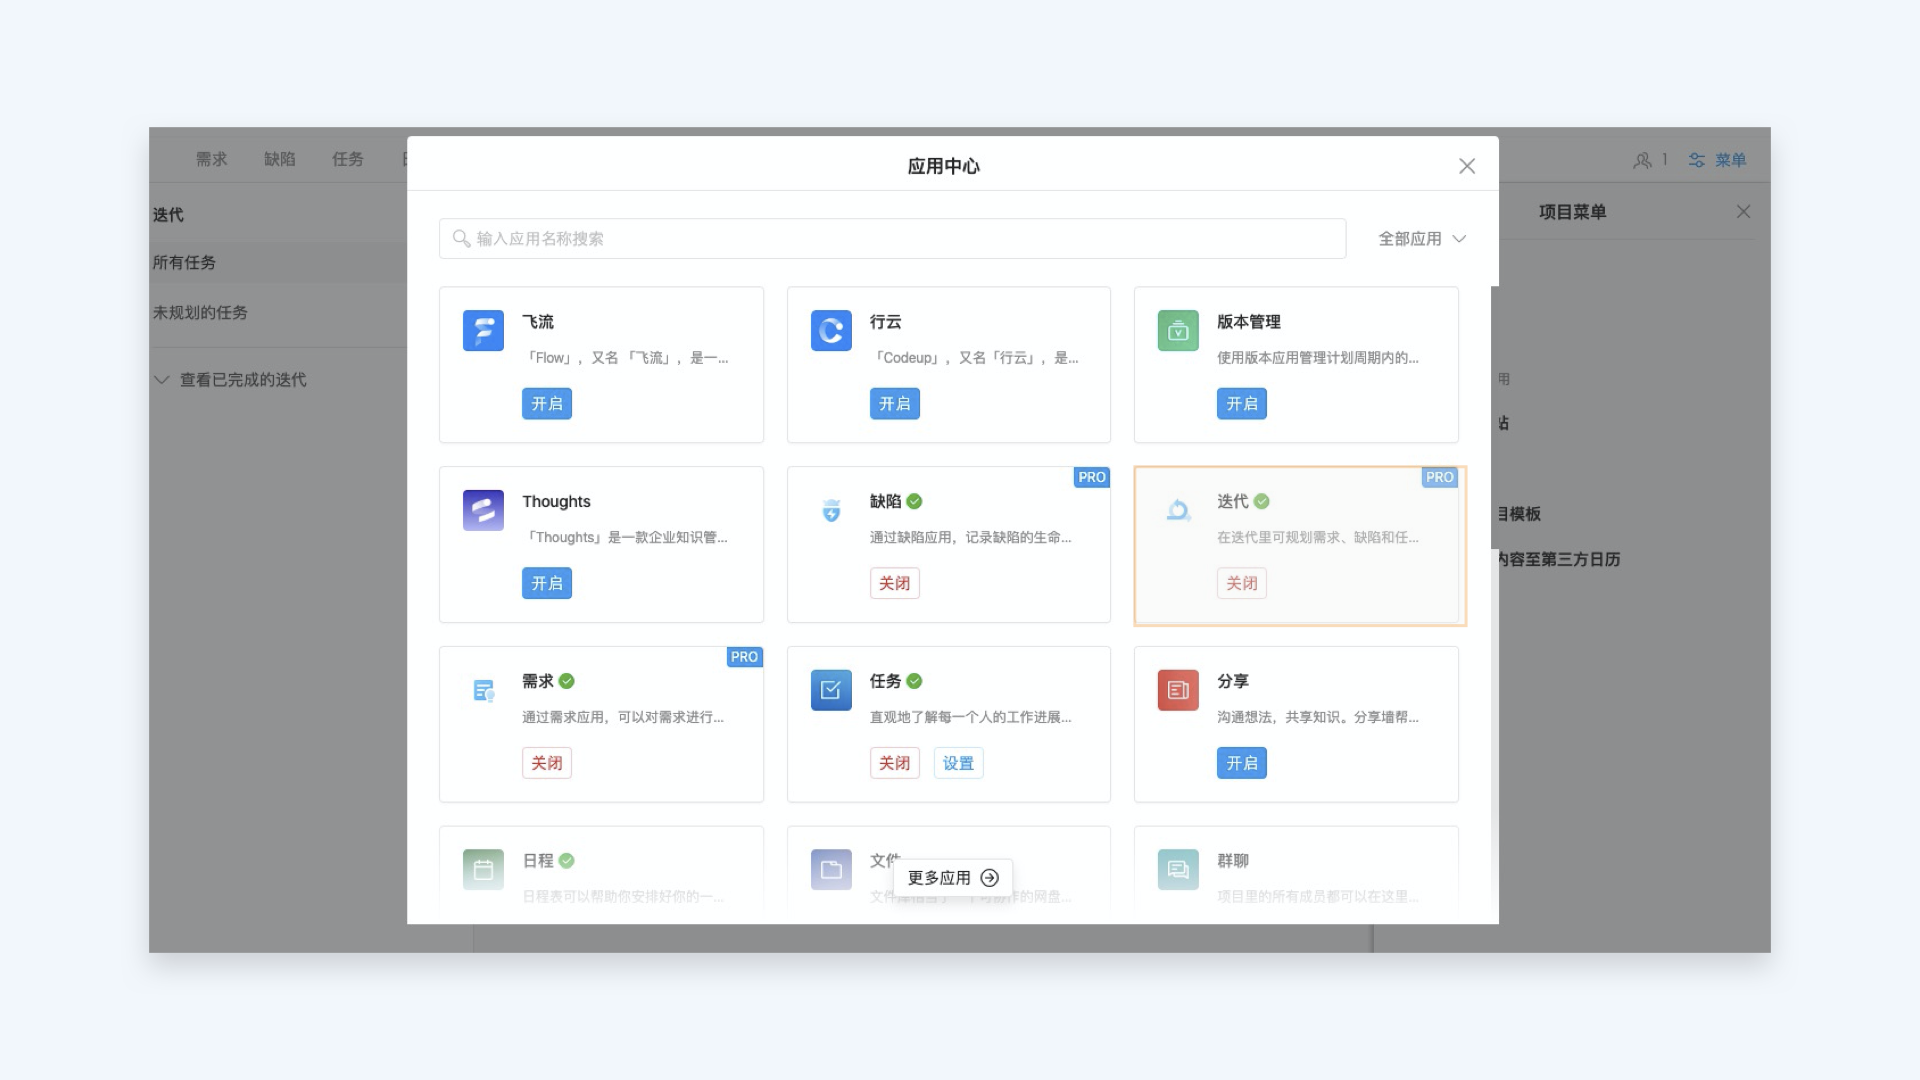This screenshot has height=1080, width=1920.
Task: Click the 项目菜单 panel heading
Action: pos(1572,211)
